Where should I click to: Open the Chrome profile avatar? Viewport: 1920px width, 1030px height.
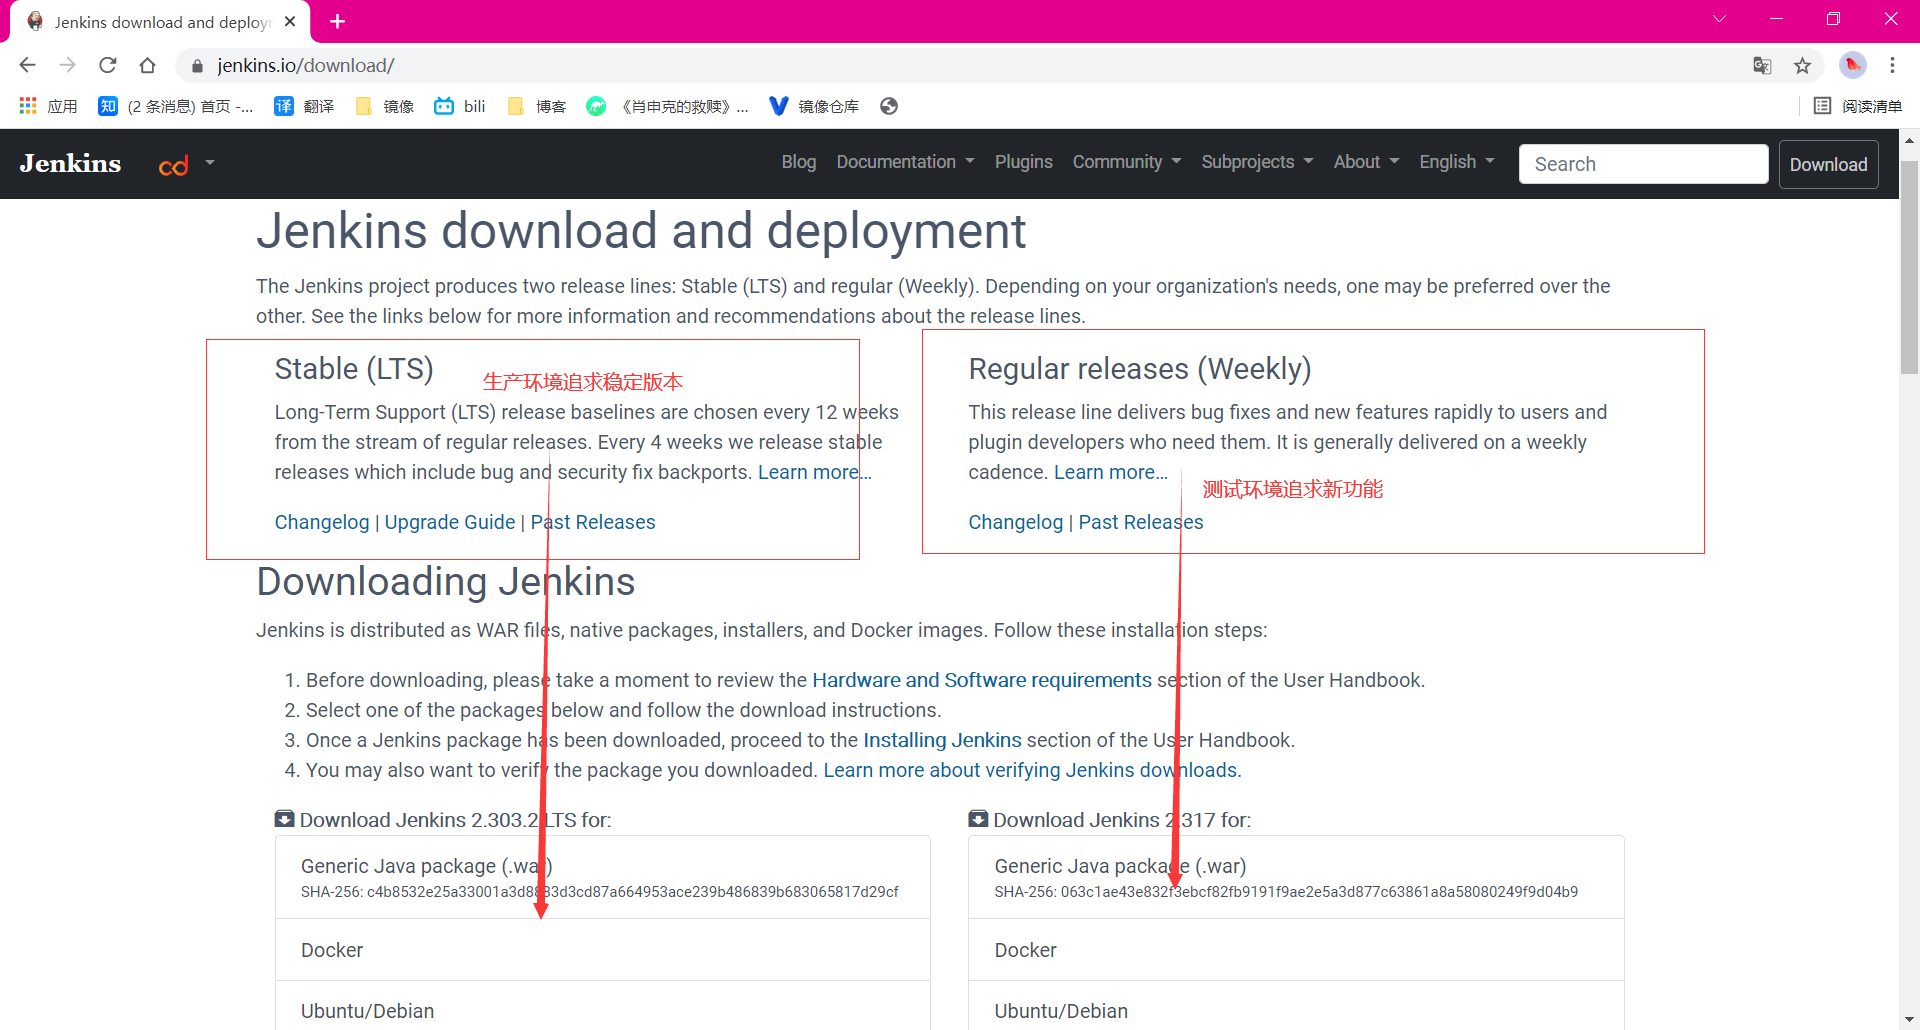pos(1852,65)
